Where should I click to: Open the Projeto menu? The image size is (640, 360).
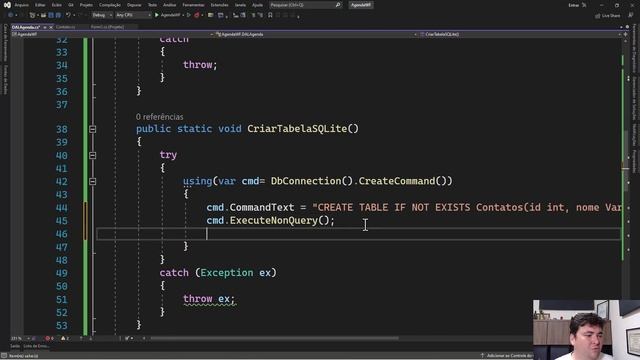86,5
